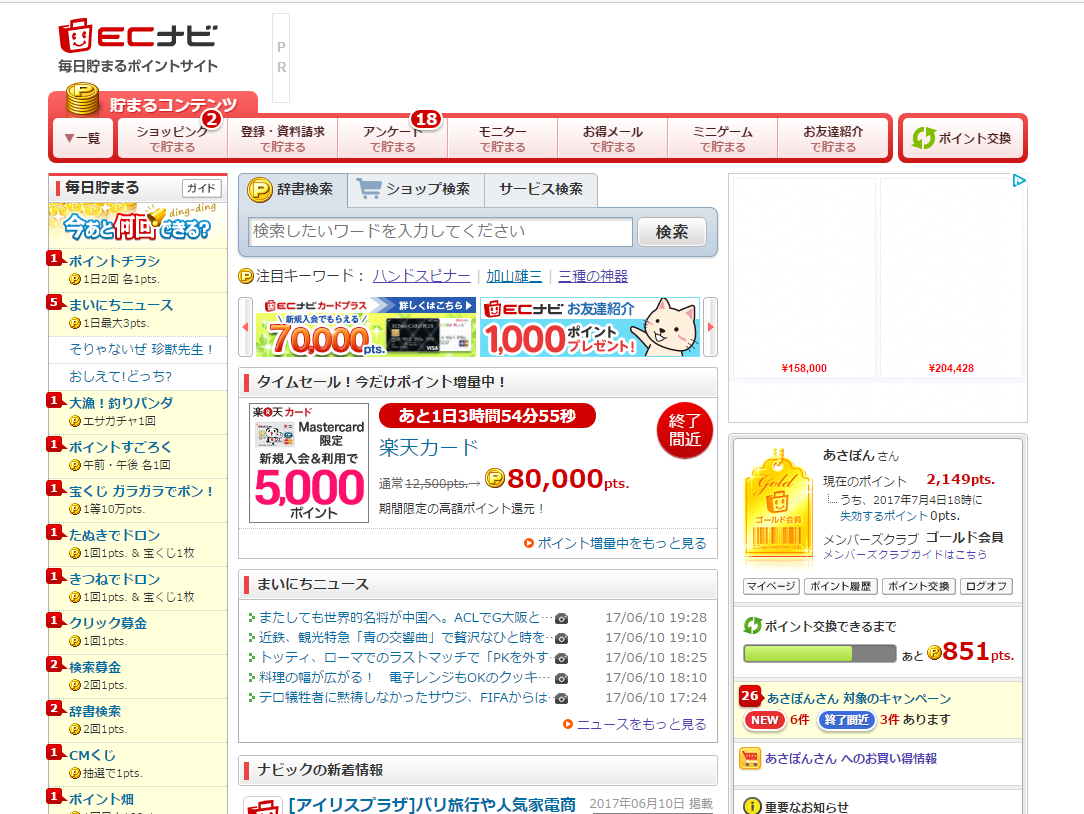Open the ▼一覧 contents list dropdown
1084x814 pixels.
83,138
